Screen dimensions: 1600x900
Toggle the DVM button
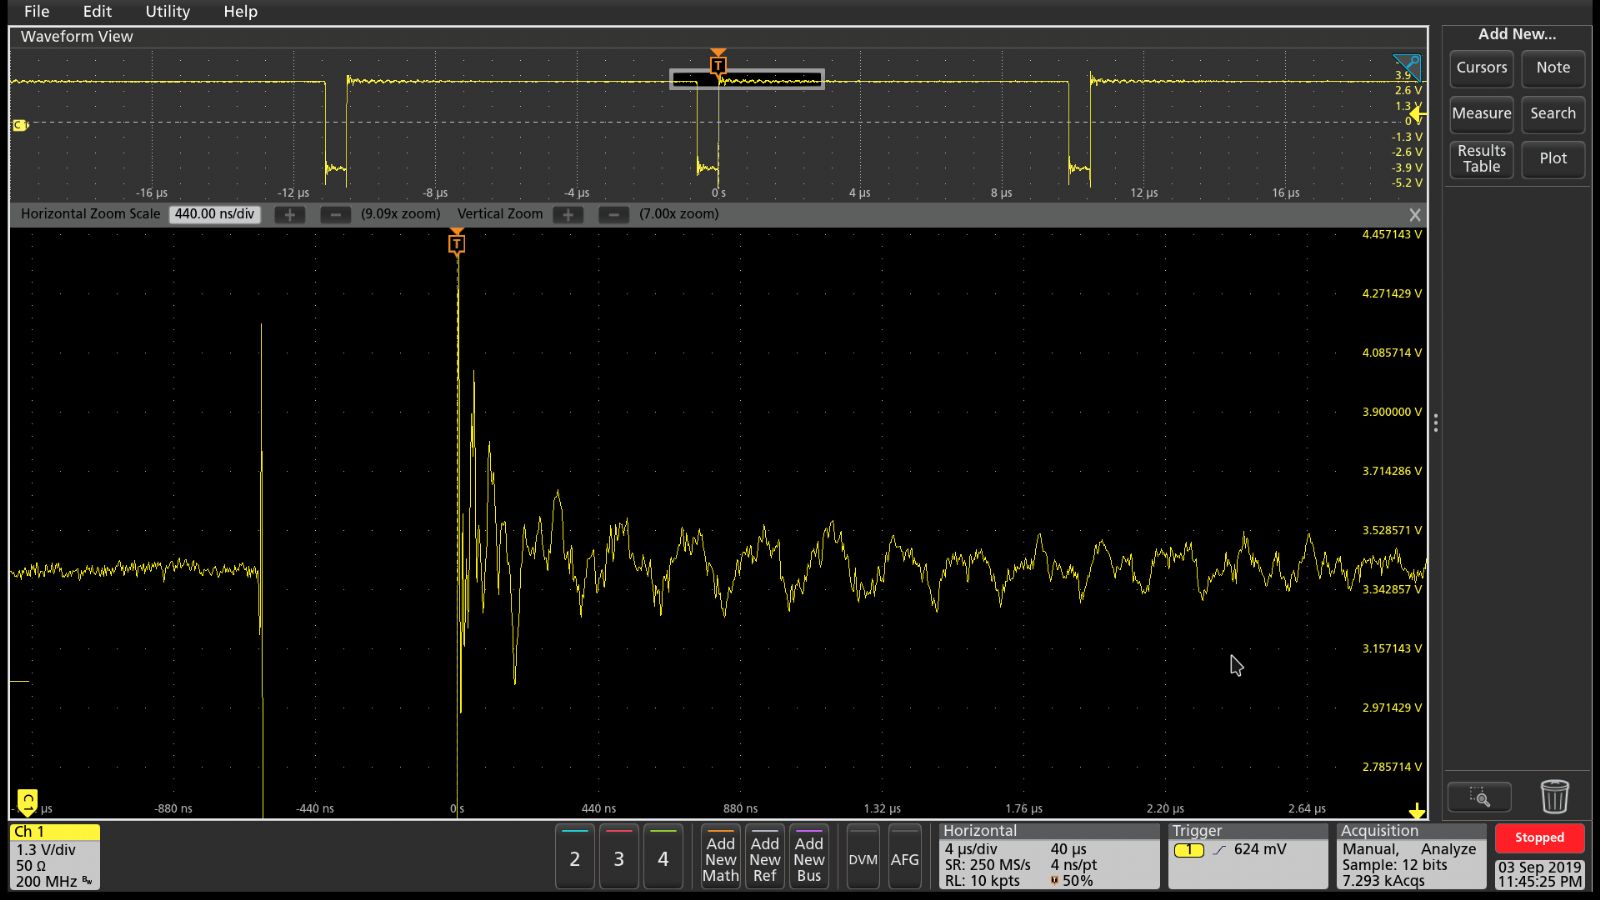863,857
